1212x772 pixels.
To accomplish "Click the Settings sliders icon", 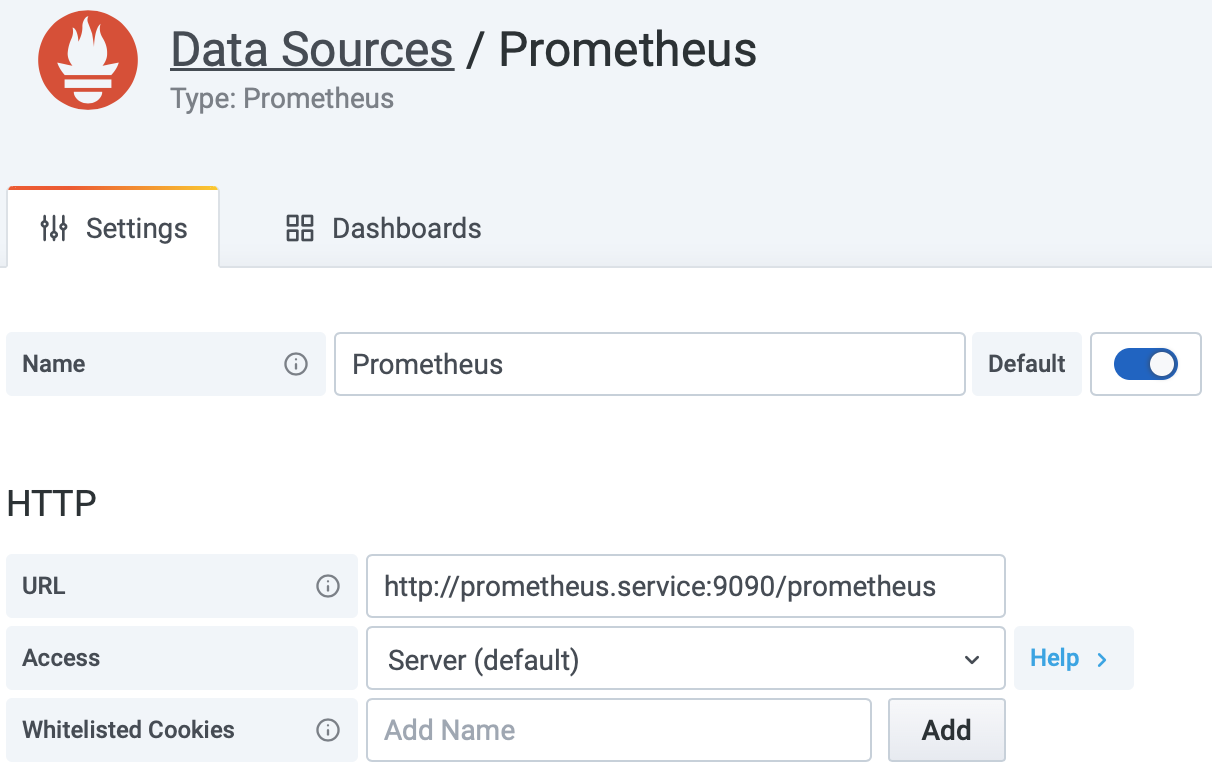I will pyautogui.click(x=54, y=228).
